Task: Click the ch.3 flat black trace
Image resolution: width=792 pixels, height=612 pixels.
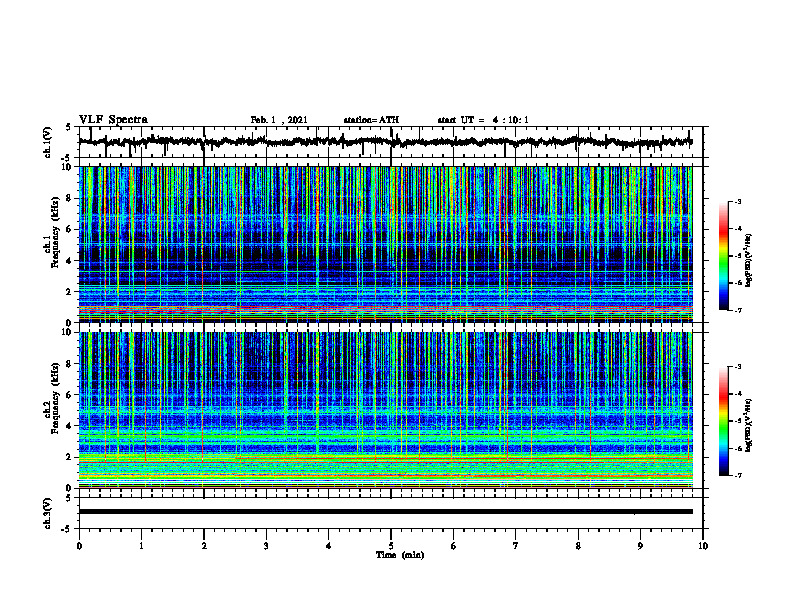Action: 386,512
